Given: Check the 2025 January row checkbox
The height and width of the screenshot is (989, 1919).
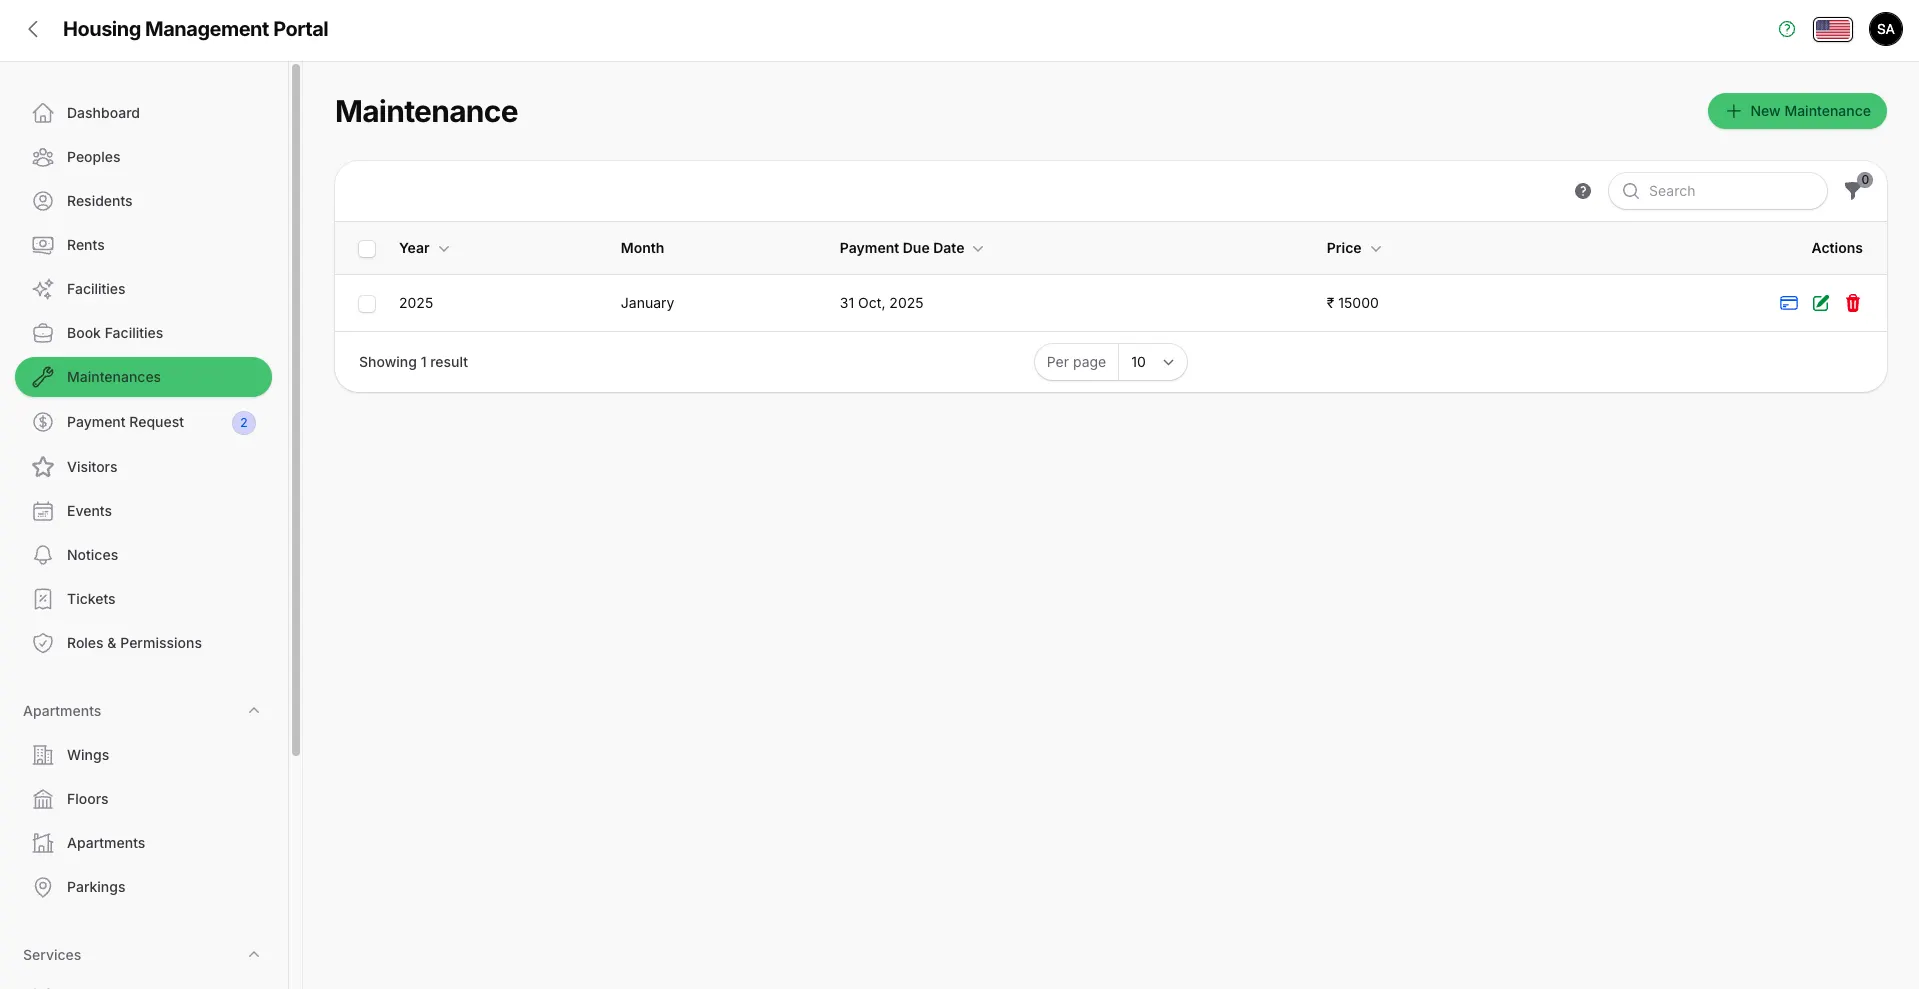Looking at the screenshot, I should coord(367,304).
